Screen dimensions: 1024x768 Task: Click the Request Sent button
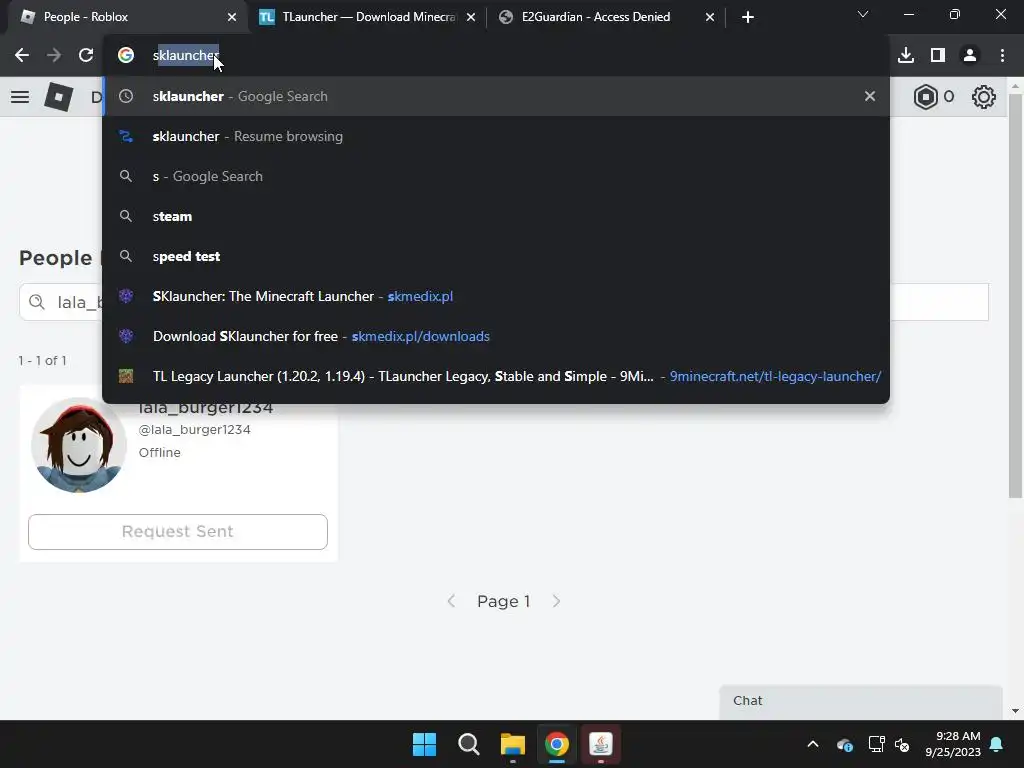coord(178,532)
